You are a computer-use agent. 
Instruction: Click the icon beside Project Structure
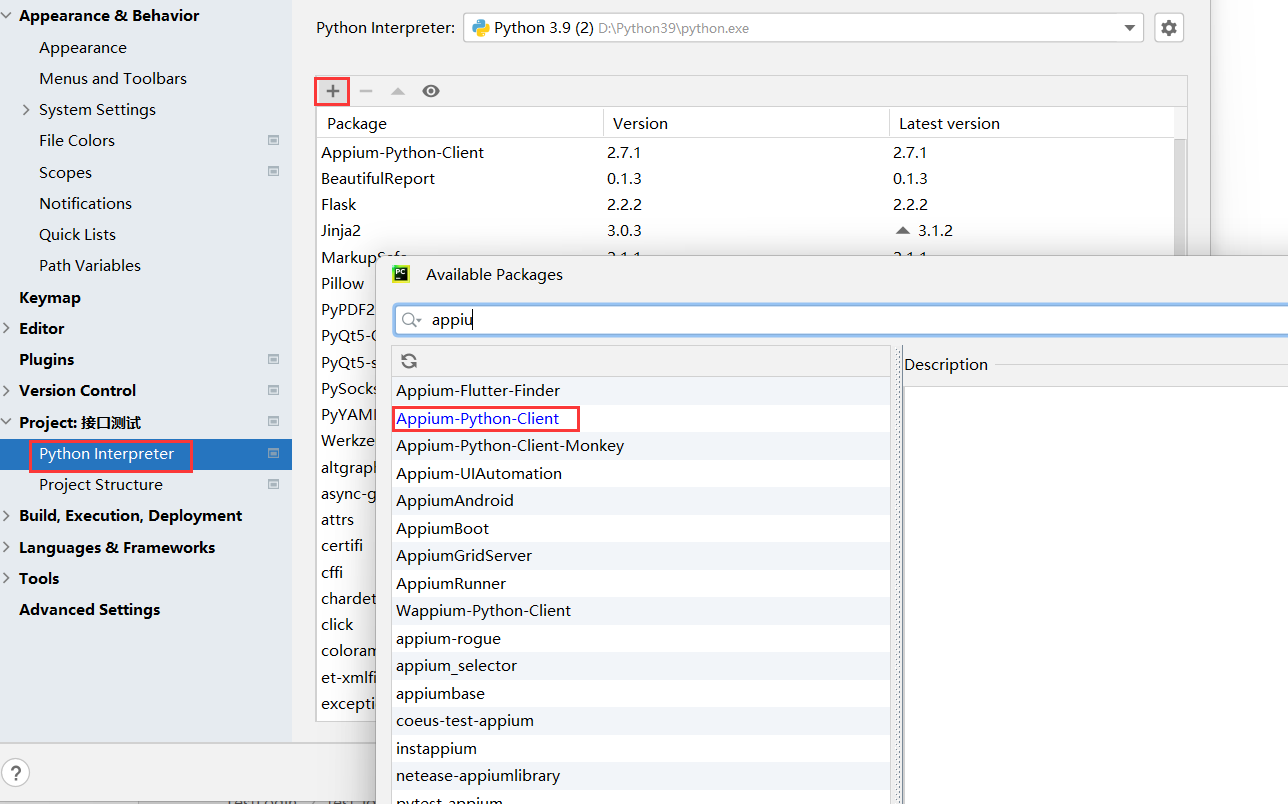click(274, 484)
